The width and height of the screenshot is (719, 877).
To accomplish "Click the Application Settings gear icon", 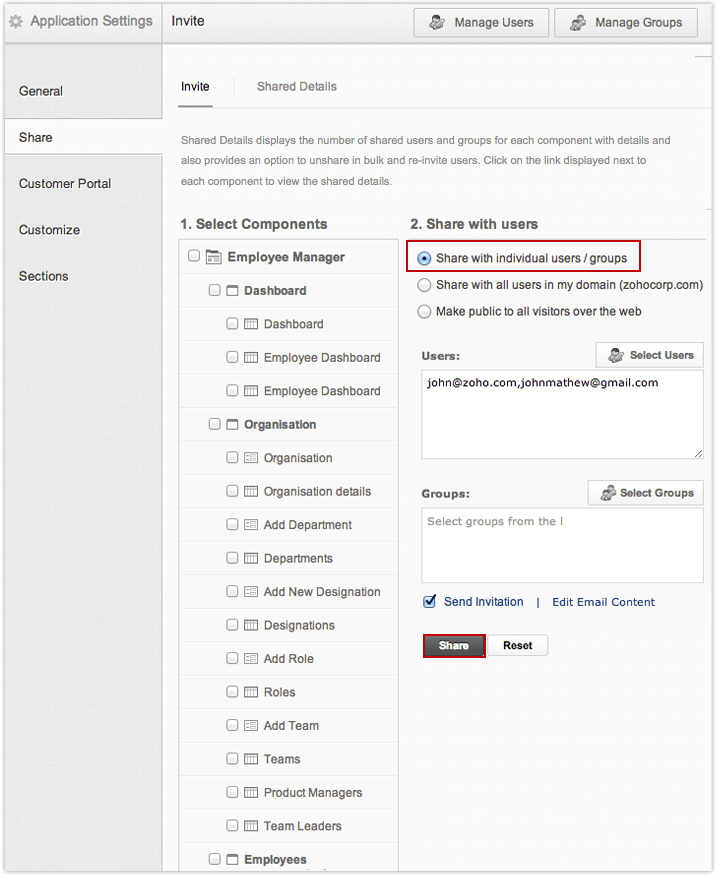I will click(x=16, y=21).
